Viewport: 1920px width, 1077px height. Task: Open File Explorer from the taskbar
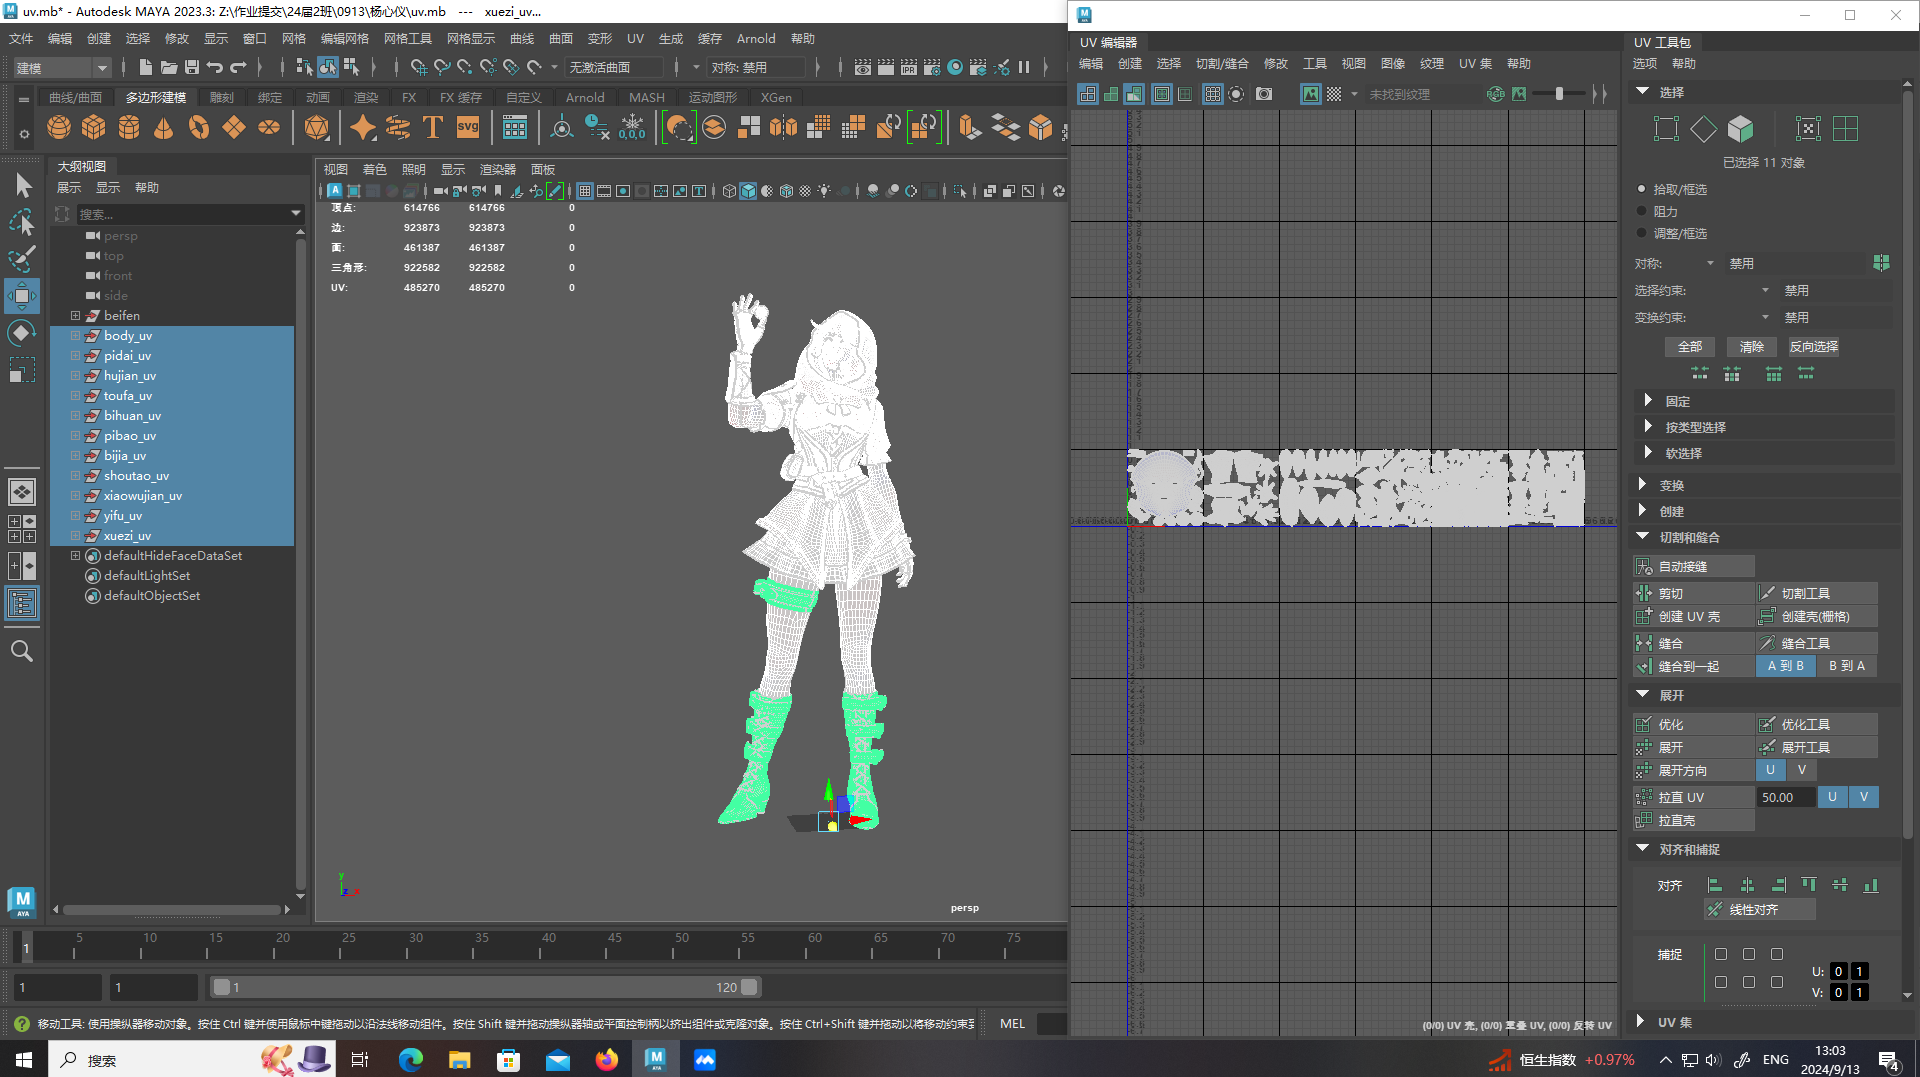tap(459, 1059)
